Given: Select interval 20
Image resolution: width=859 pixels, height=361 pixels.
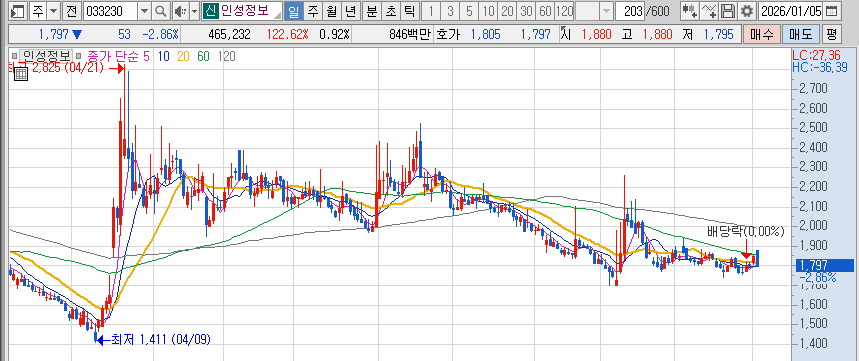Looking at the screenshot, I should click(507, 10).
